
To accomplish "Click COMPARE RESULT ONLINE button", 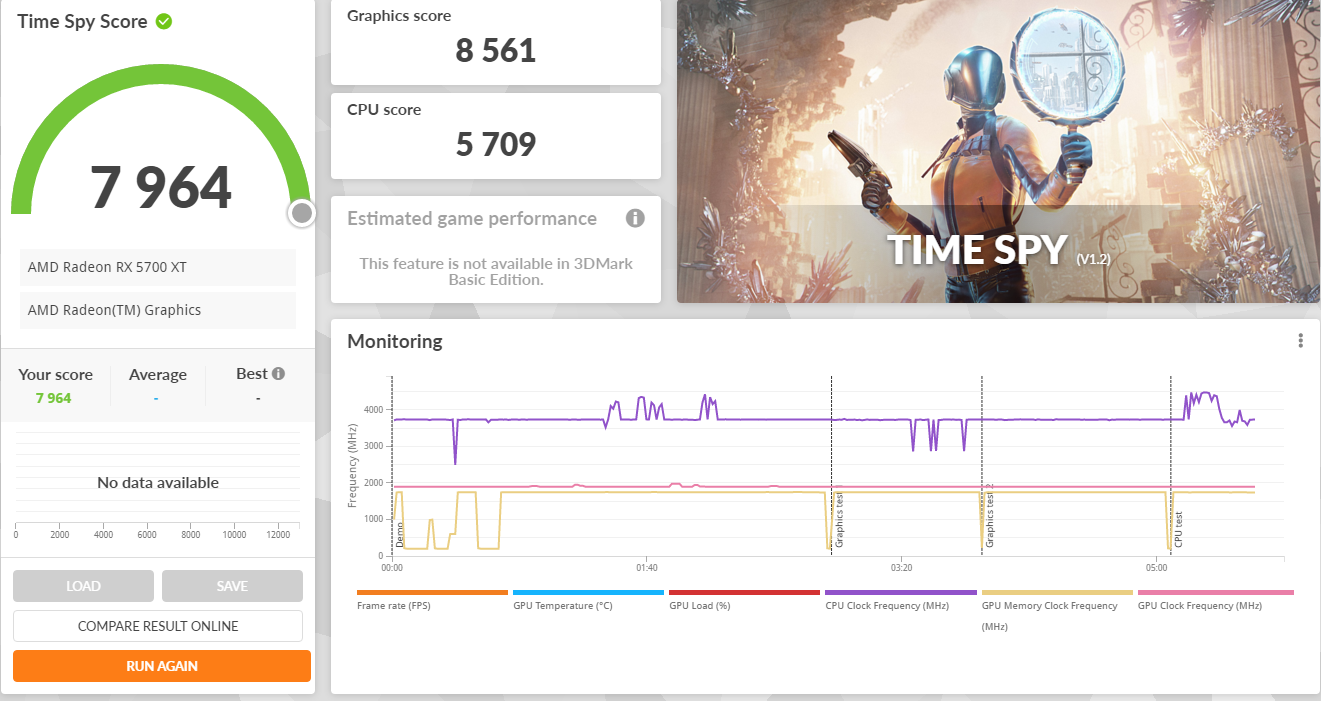I will pos(158,626).
